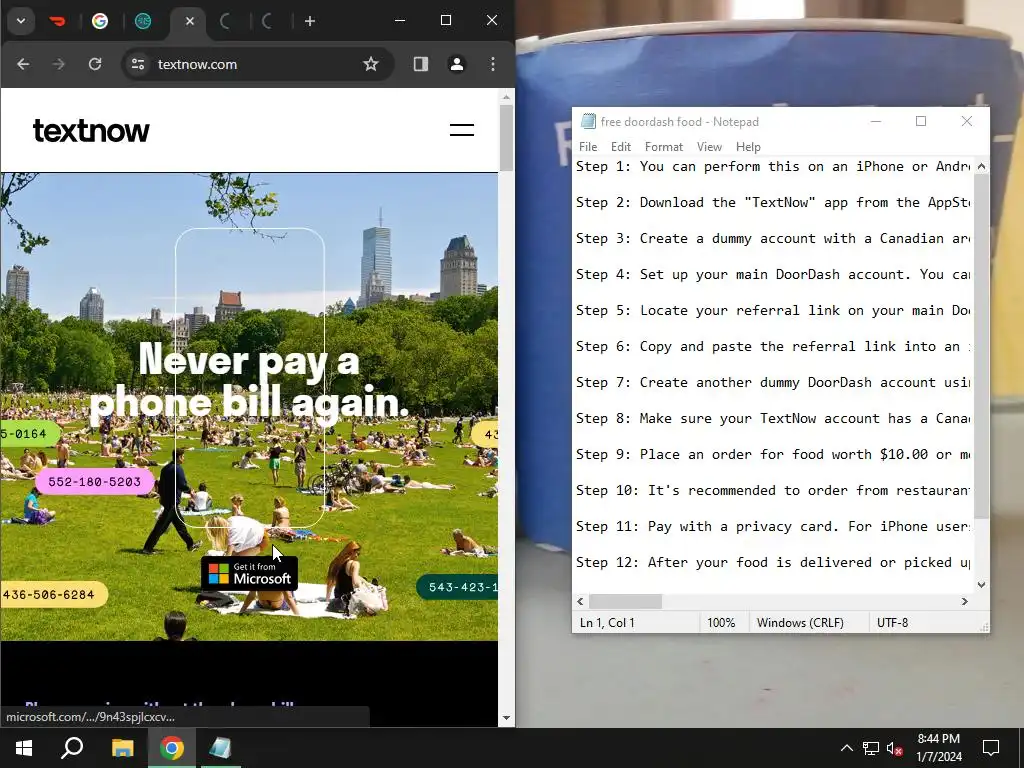Click the 436-506-6284 phone number pill
The image size is (1024, 768).
[x=52, y=595]
